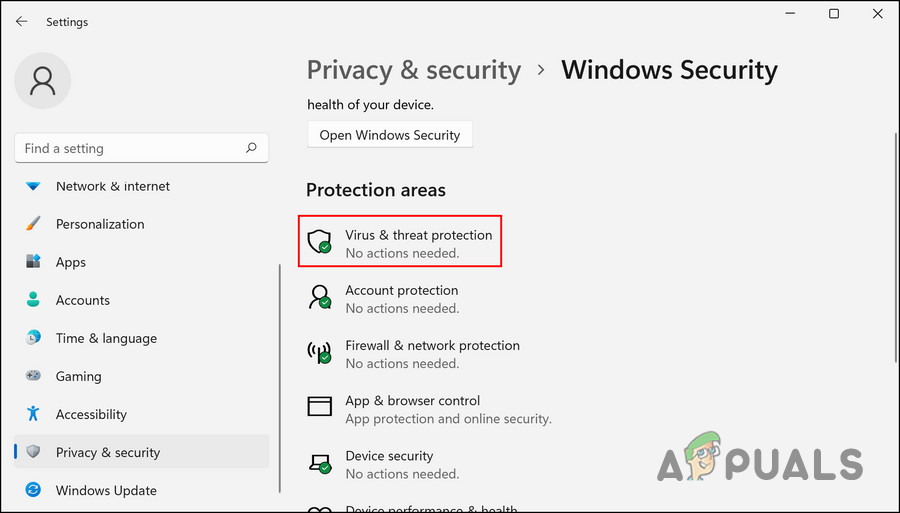The image size is (900, 513).
Task: Click the search magnifier icon
Action: coord(251,148)
